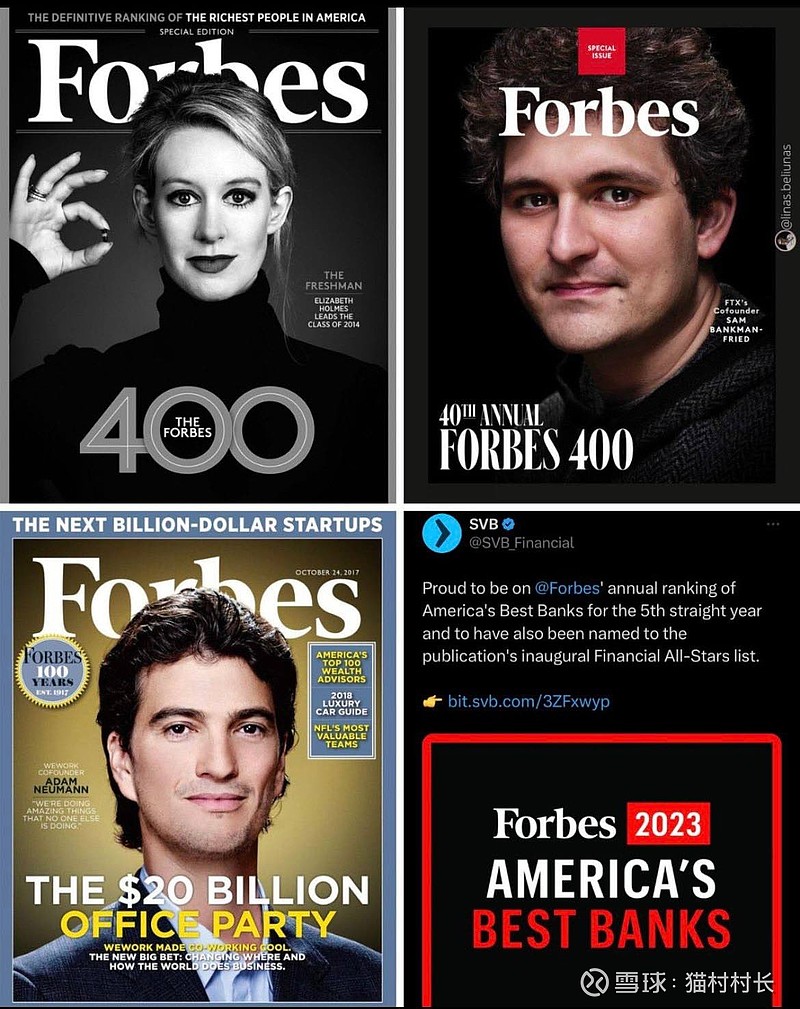Select the Elizabeth Holmes Forbes 400 cover
Screen dimensions: 800x1009
(198, 255)
